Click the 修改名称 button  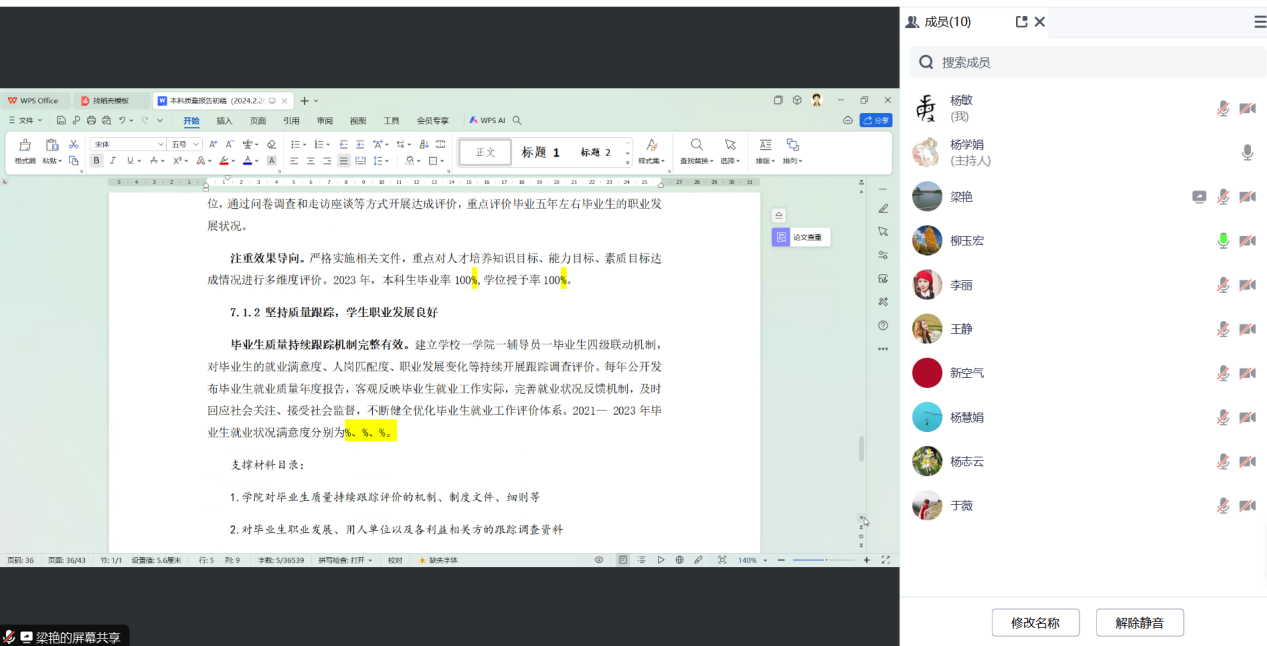click(x=1035, y=622)
